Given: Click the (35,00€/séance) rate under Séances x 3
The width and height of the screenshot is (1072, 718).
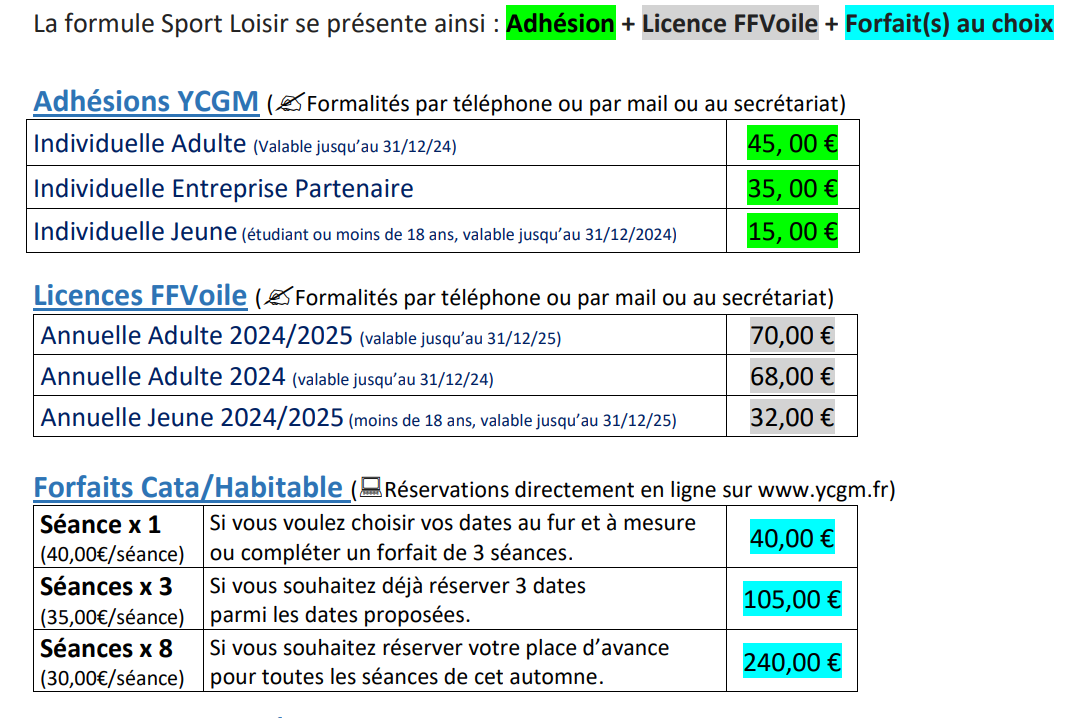Looking at the screenshot, I should click(x=112, y=617).
